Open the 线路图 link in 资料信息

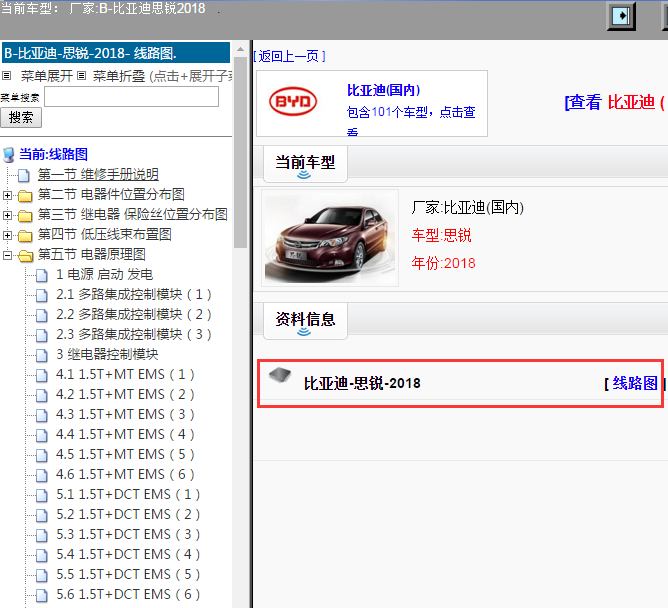[635, 383]
